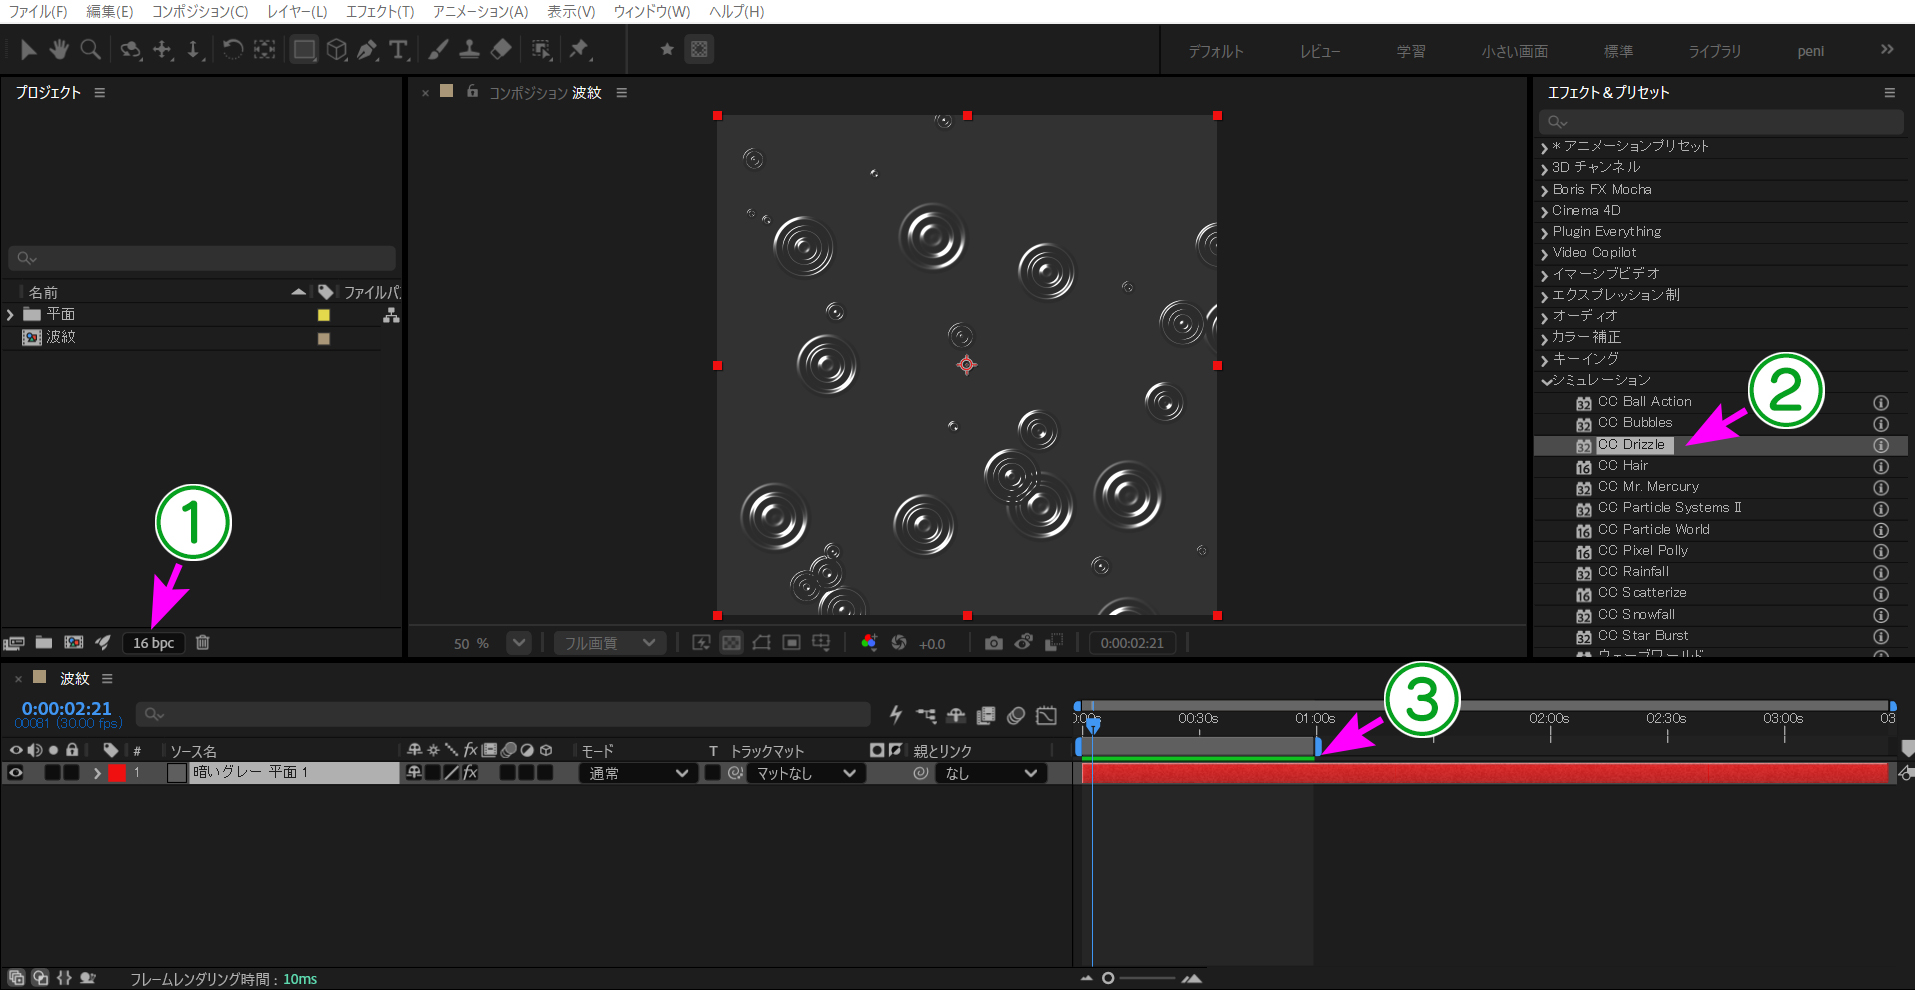The image size is (1915, 990).
Task: Click the +0.0 exposure value
Action: click(x=932, y=644)
